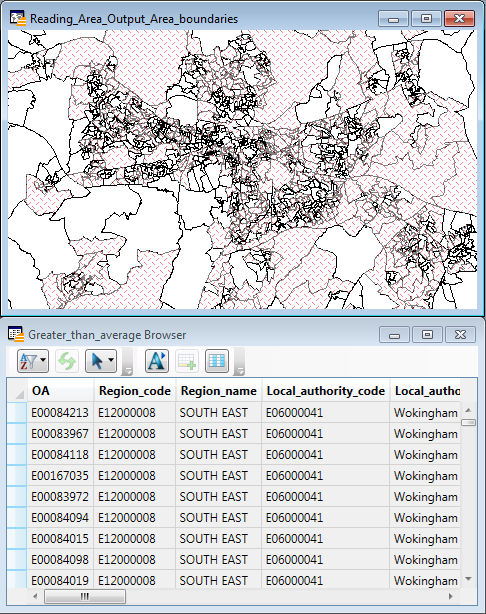The width and height of the screenshot is (486, 614).
Task: Click the Local_authority_code column header
Action: pyautogui.click(x=325, y=391)
